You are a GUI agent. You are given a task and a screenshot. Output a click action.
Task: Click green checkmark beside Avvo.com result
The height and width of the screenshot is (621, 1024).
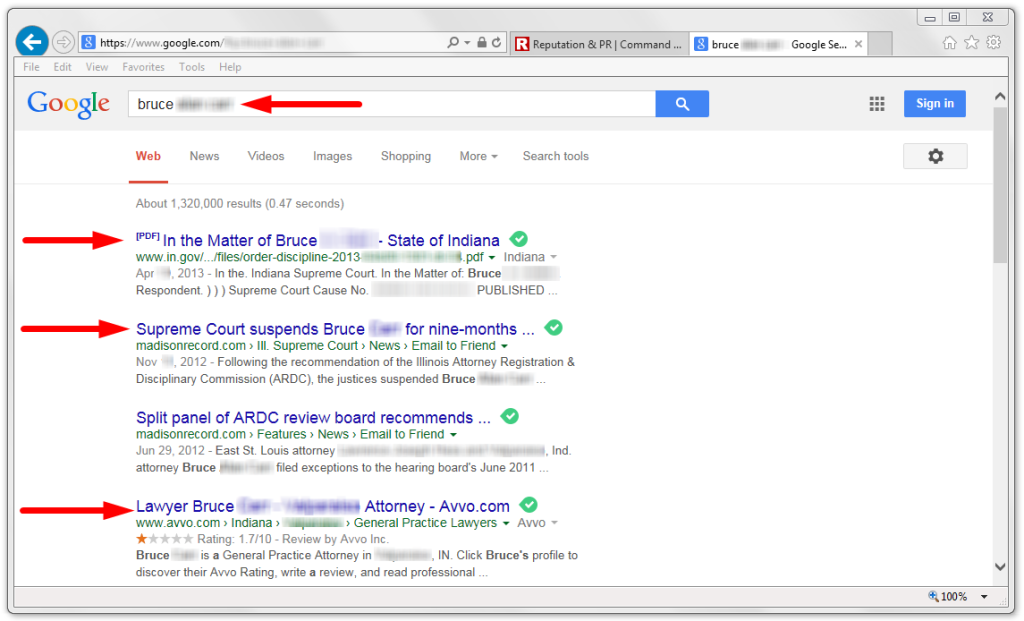(528, 505)
